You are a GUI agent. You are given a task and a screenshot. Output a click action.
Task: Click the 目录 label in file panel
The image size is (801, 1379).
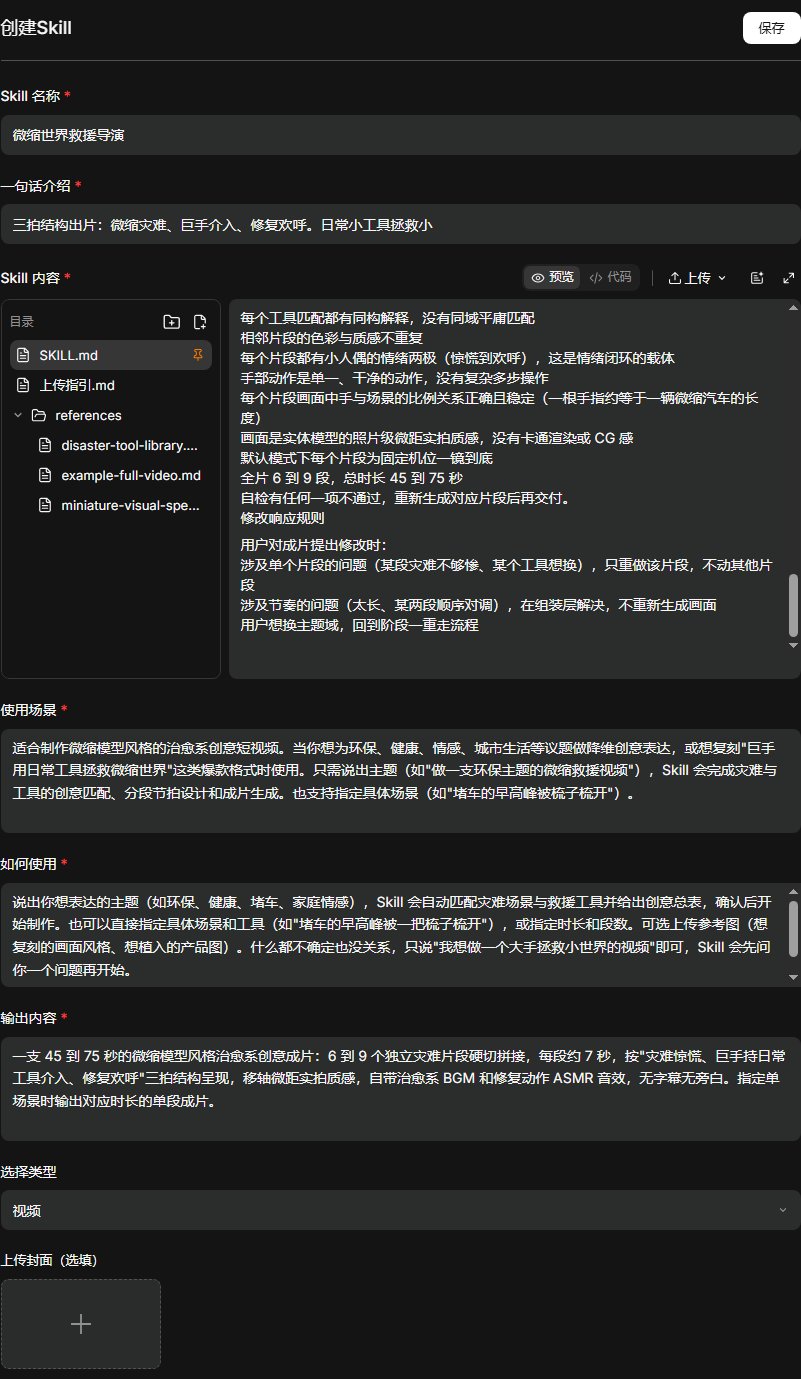[22, 322]
